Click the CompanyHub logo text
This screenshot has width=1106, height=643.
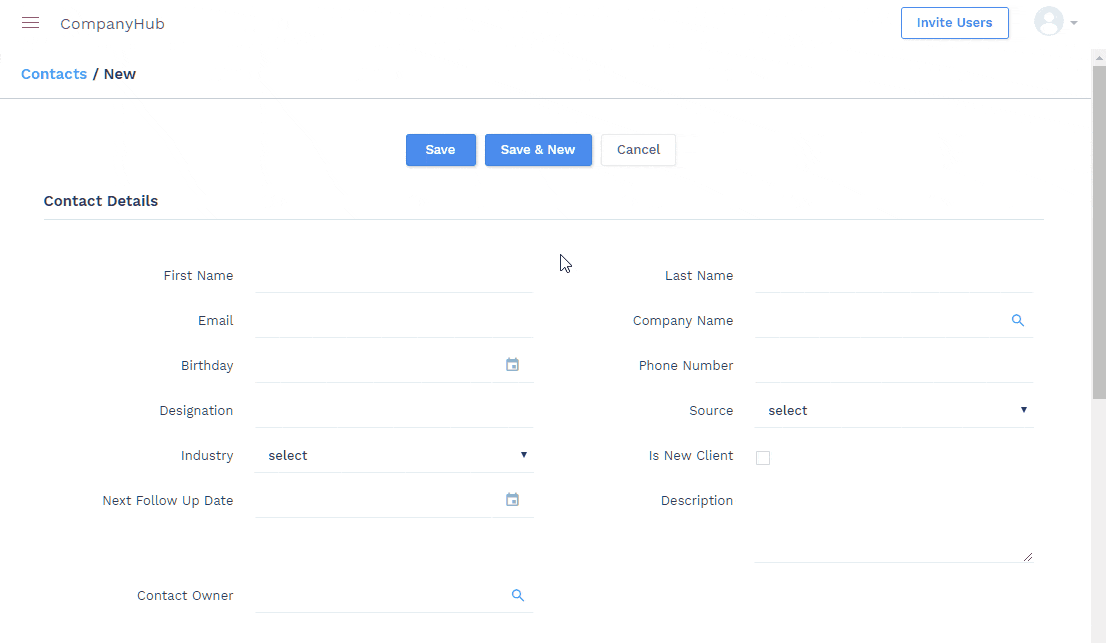(x=112, y=24)
